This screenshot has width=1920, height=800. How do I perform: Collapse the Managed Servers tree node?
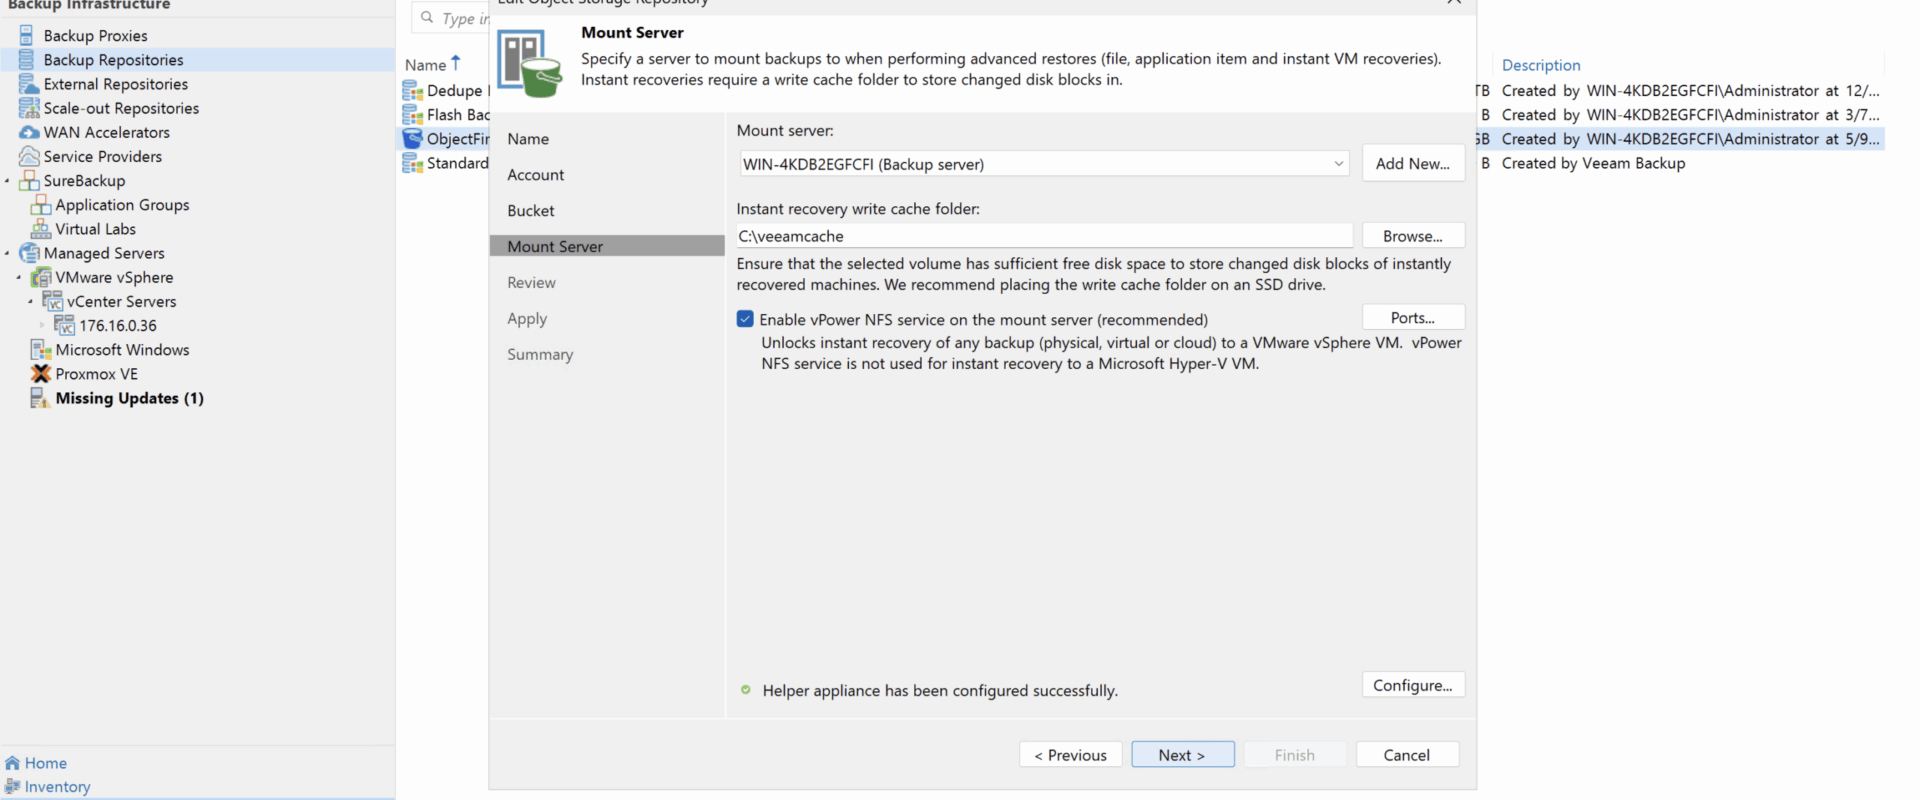tap(7, 253)
